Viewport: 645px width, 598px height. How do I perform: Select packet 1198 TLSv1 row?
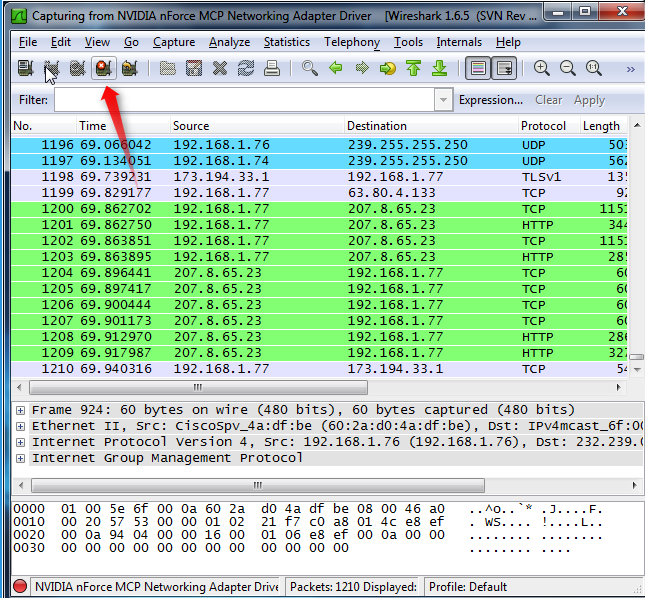319,177
